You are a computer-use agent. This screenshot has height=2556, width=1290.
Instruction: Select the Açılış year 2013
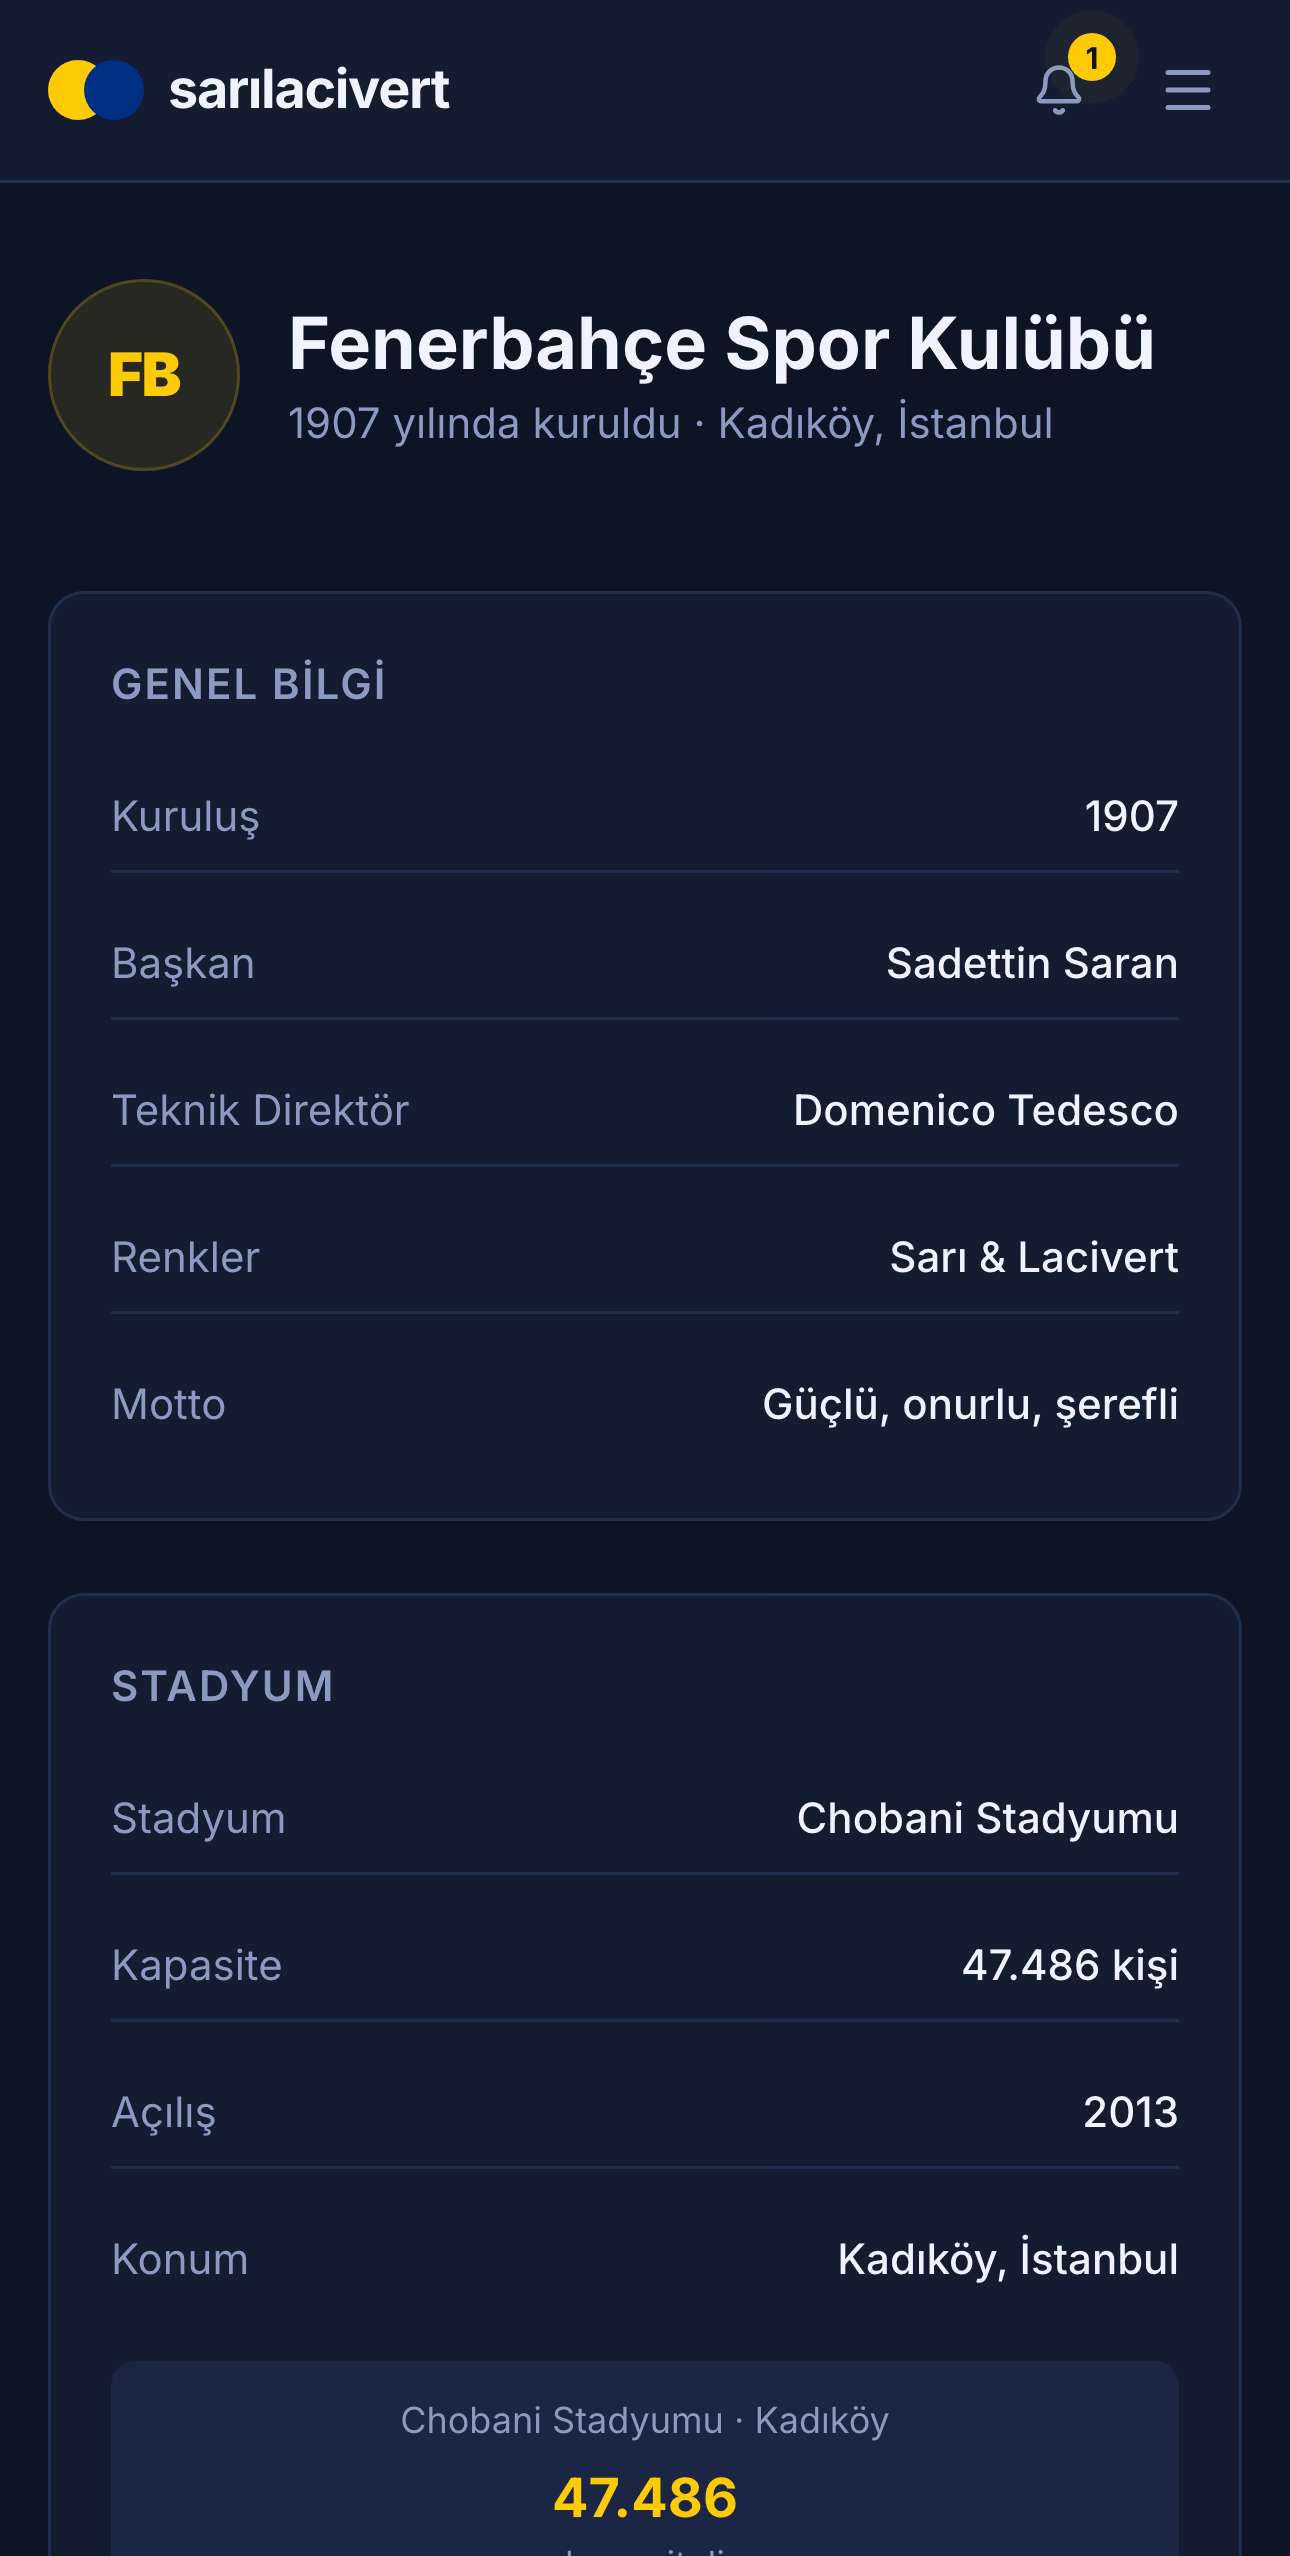click(1130, 2112)
